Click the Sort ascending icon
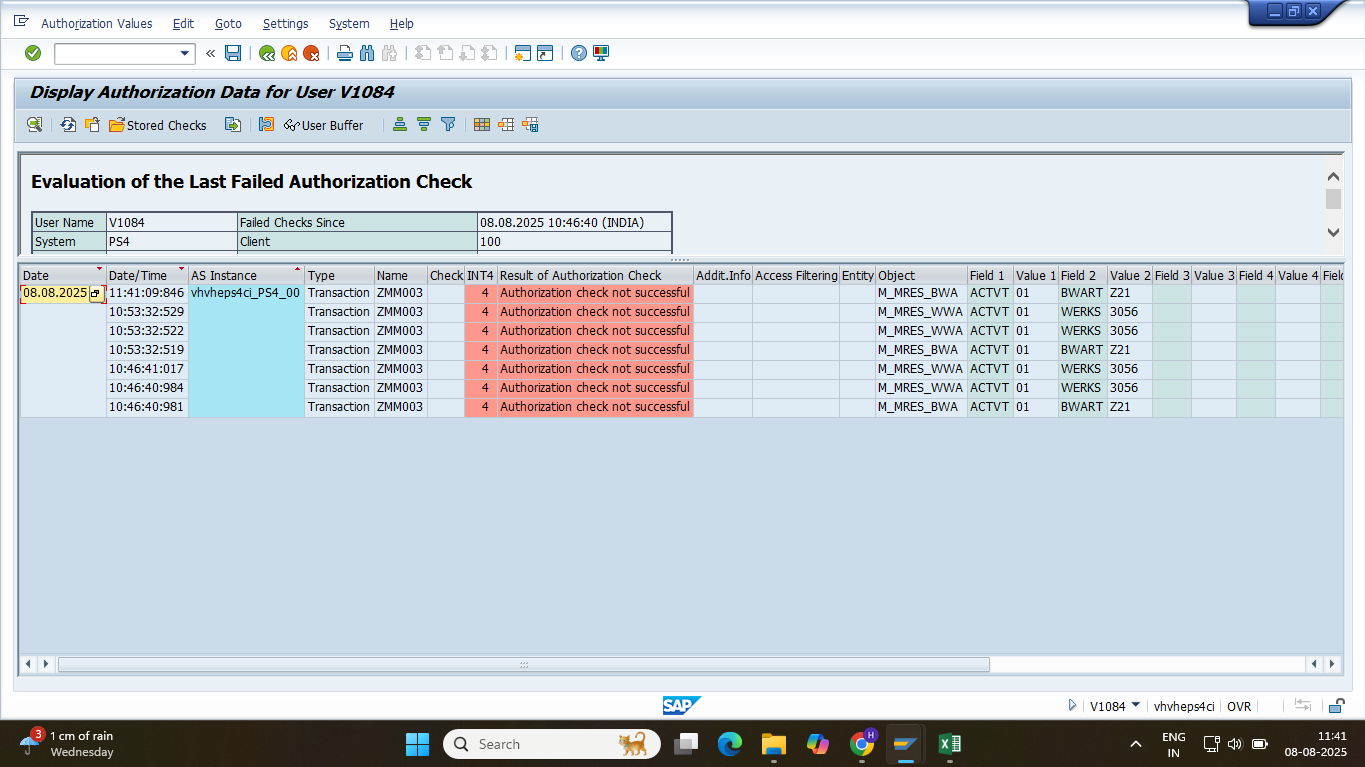1365x767 pixels. [x=400, y=125]
